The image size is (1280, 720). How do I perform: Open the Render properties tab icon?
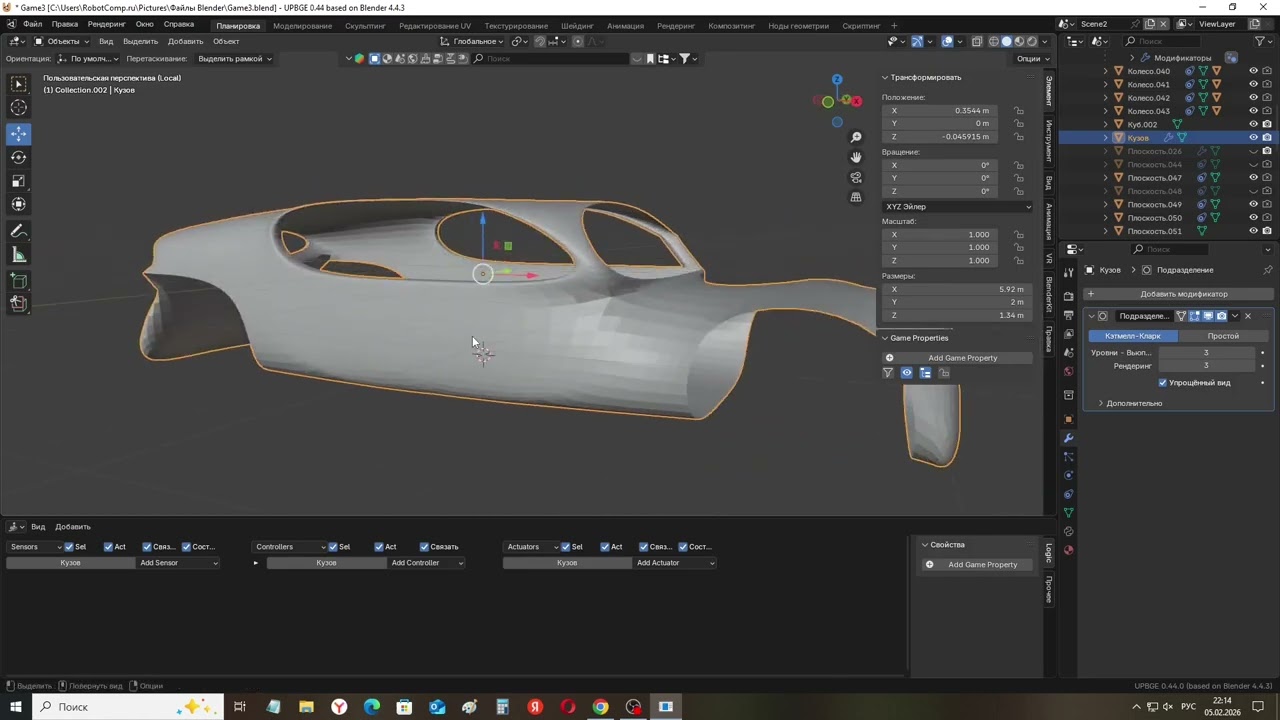[1068, 296]
